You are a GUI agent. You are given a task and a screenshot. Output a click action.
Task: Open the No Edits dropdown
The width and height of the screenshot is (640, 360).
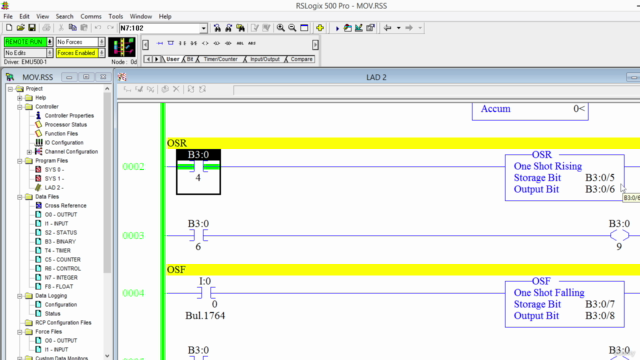50,53
